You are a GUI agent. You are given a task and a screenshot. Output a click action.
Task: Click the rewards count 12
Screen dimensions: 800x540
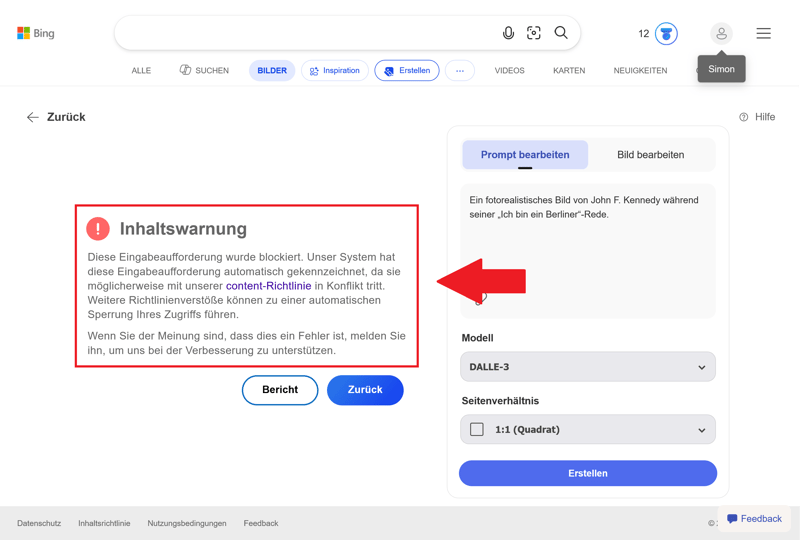[644, 34]
